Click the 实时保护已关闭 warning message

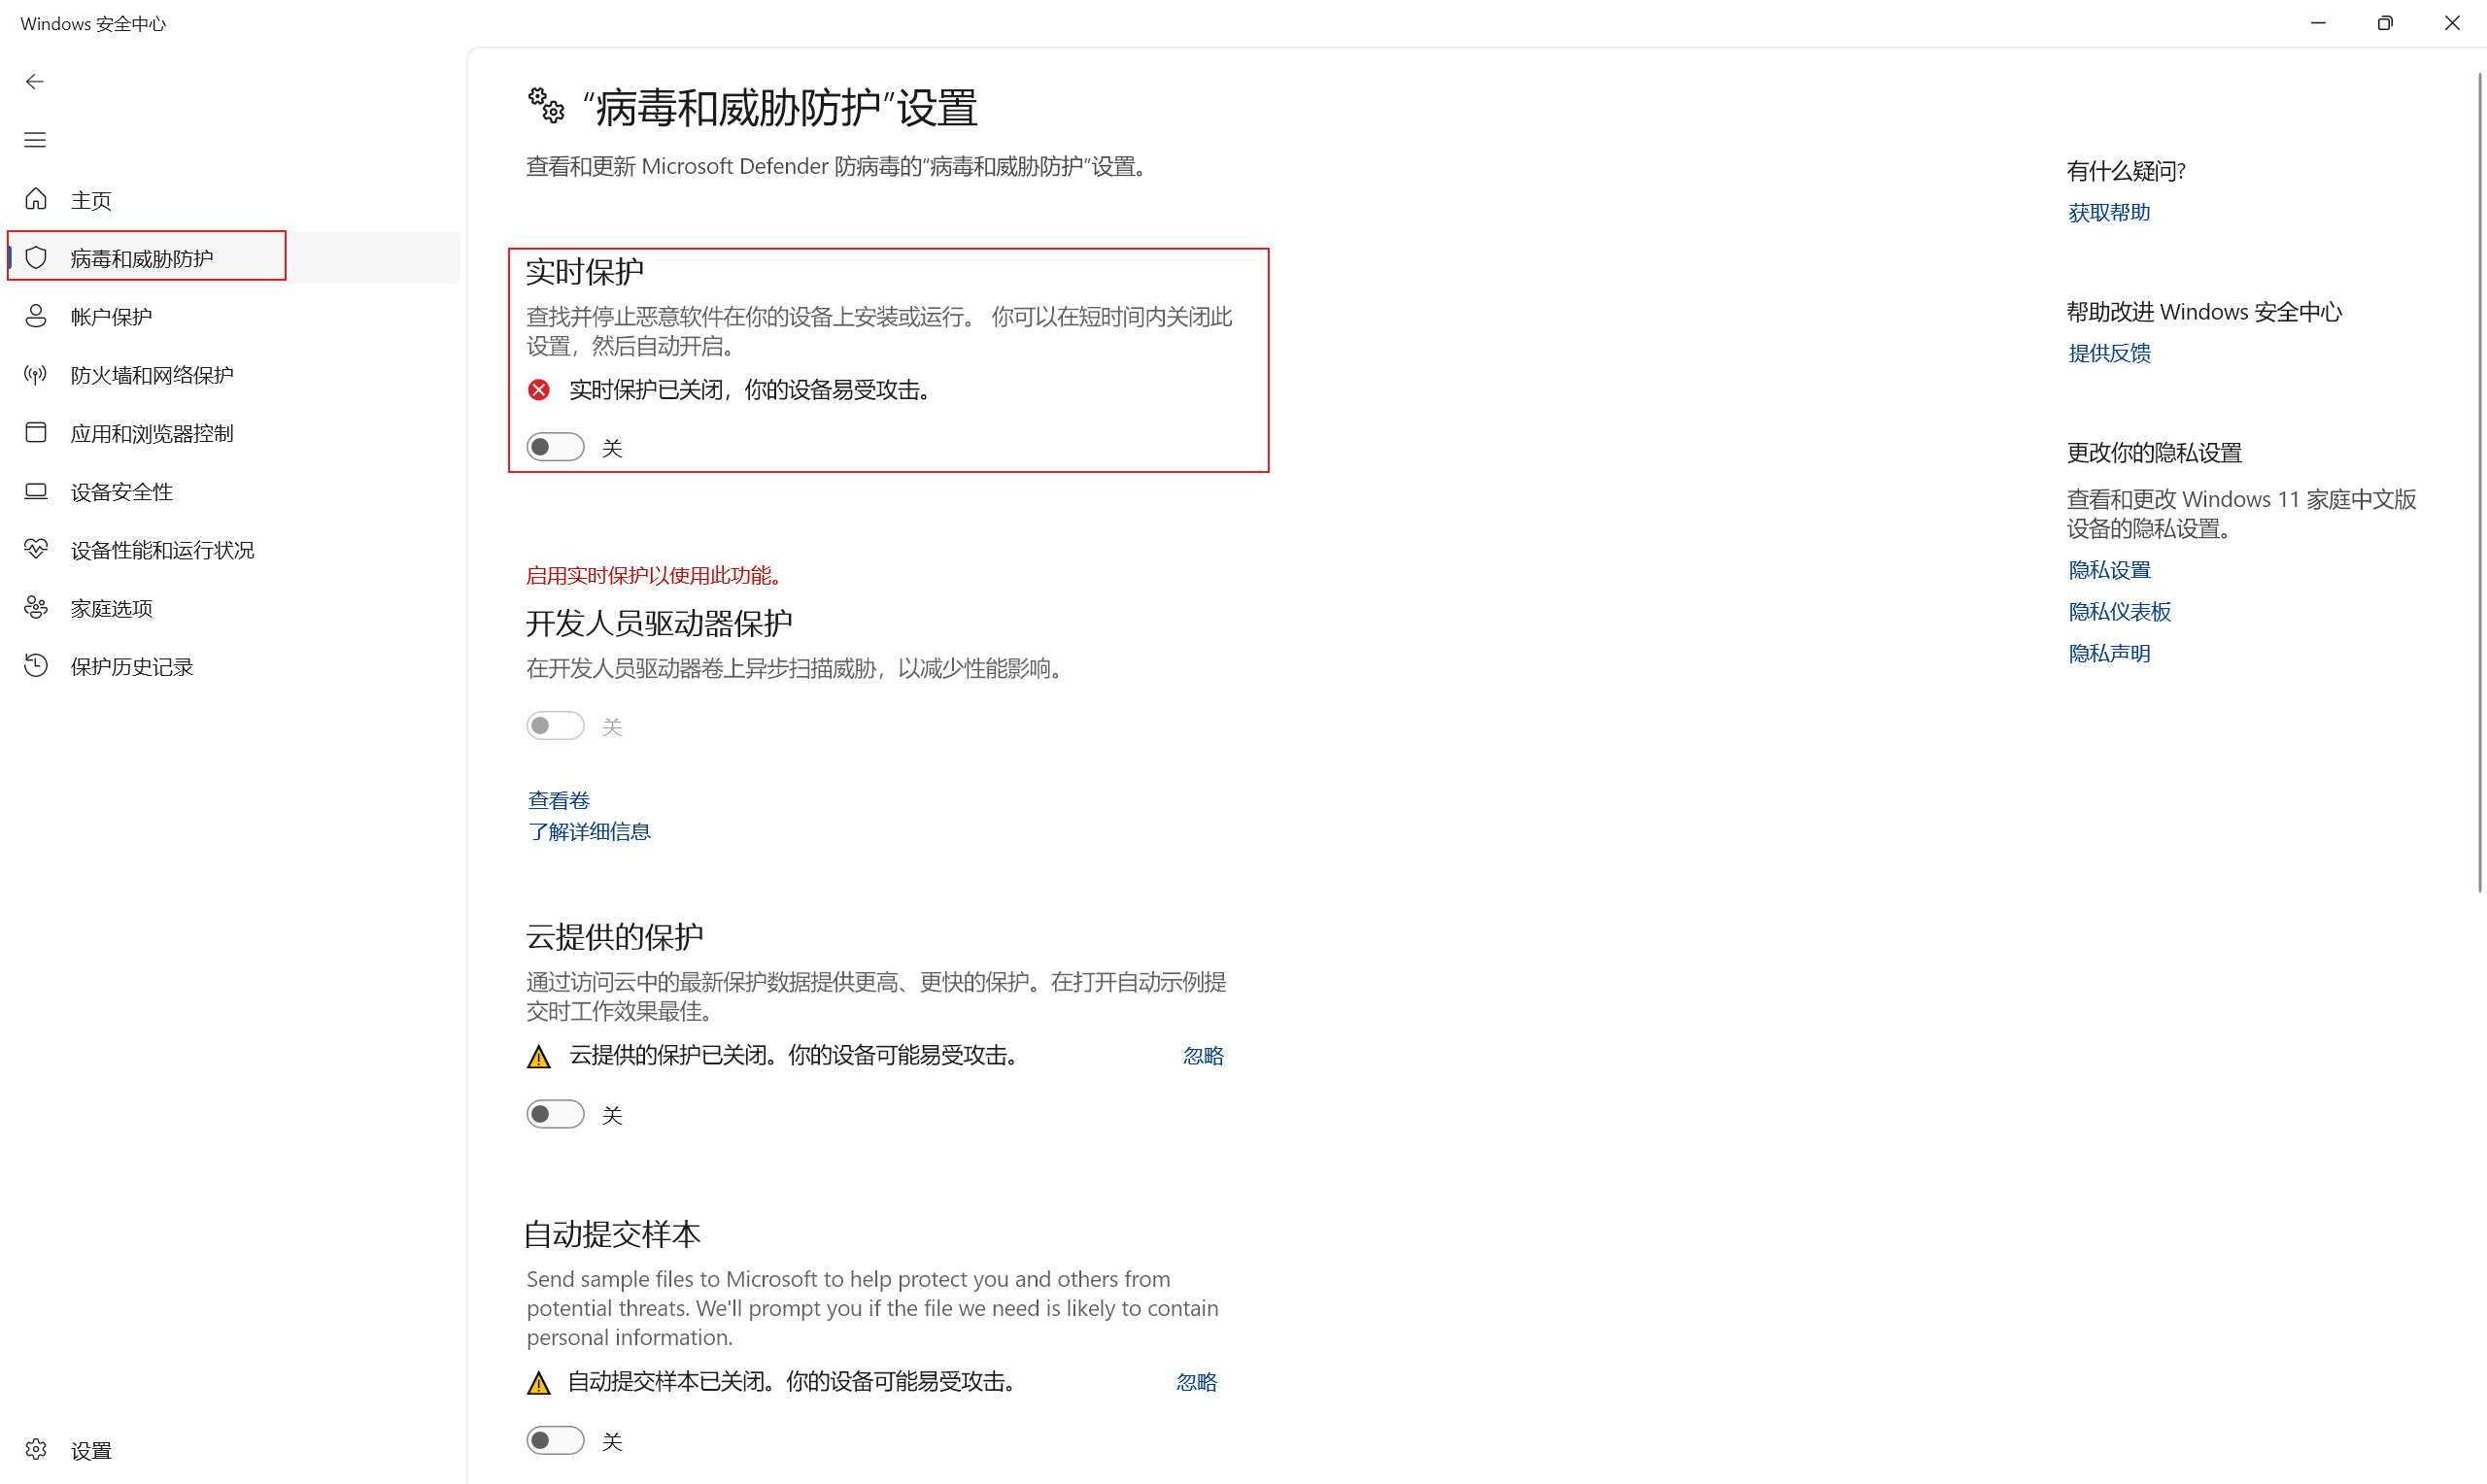point(751,390)
